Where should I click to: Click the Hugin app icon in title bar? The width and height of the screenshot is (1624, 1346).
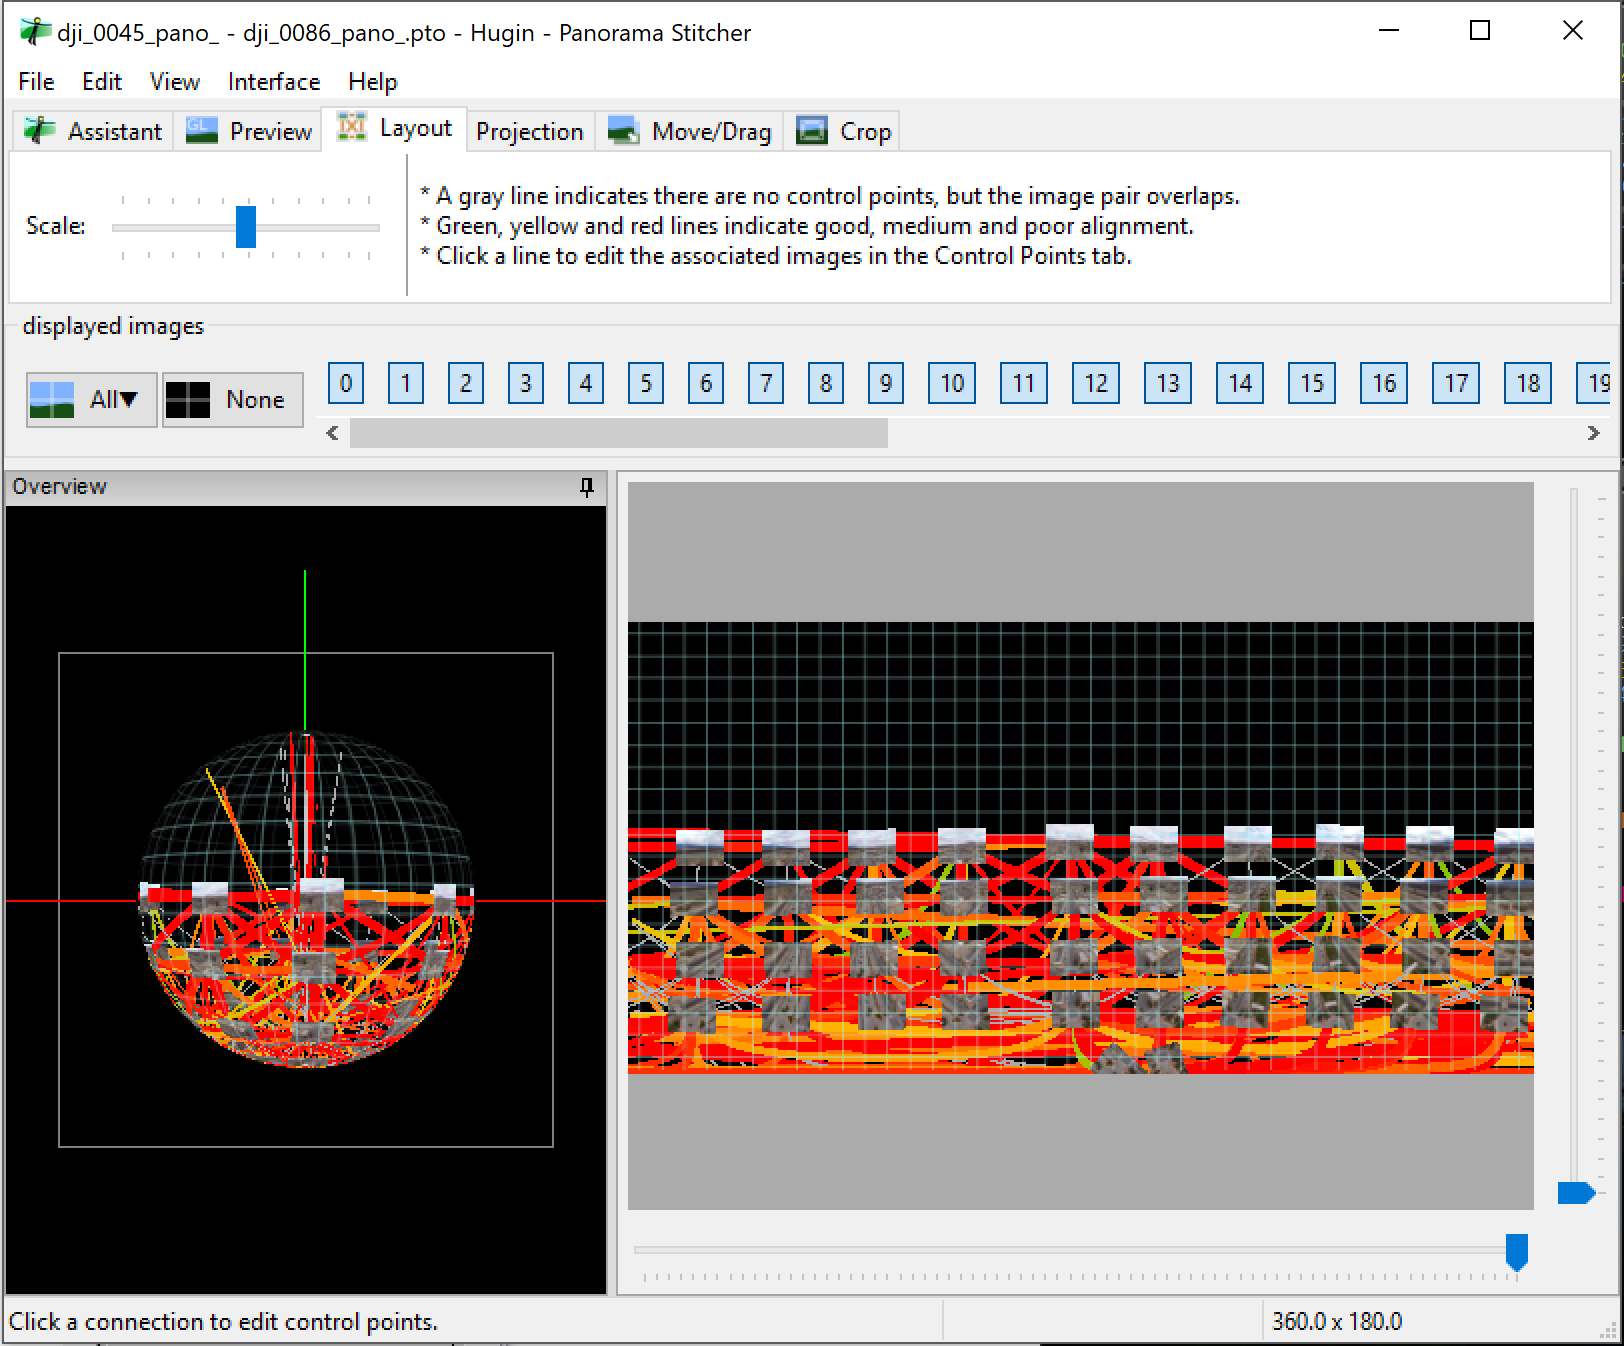[x=34, y=32]
